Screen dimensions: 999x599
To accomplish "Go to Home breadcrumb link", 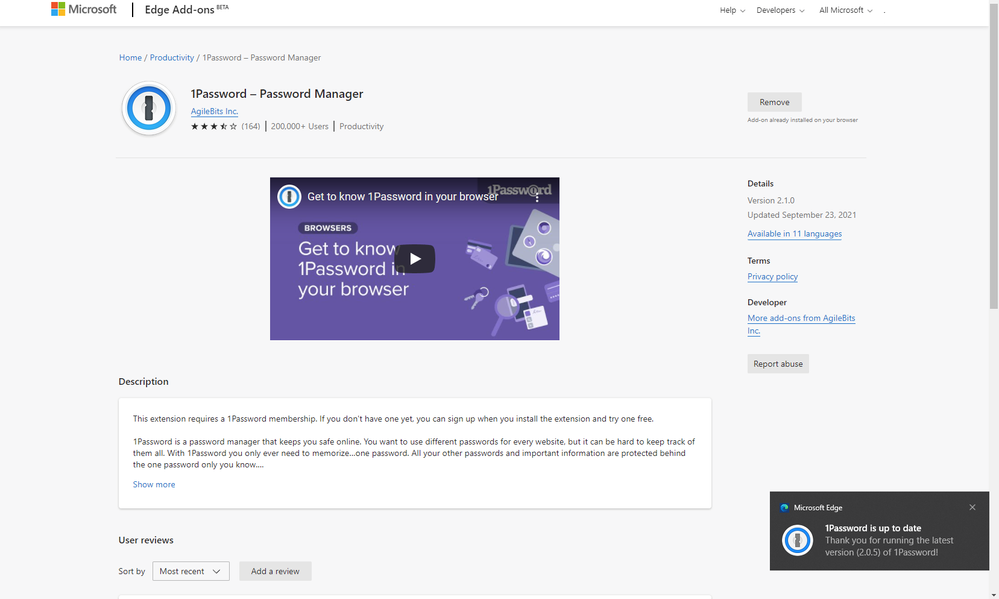I will (x=130, y=58).
